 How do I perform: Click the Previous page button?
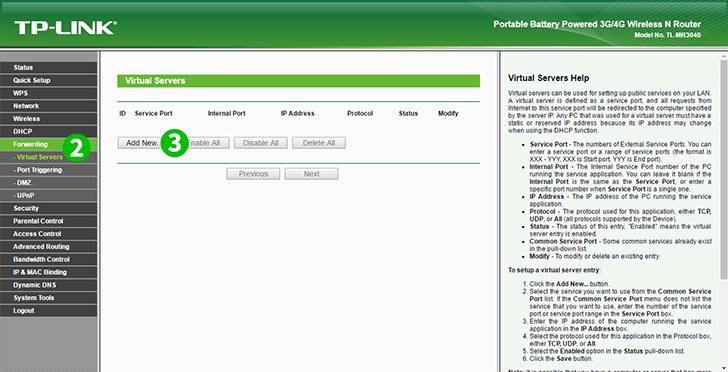coord(253,174)
